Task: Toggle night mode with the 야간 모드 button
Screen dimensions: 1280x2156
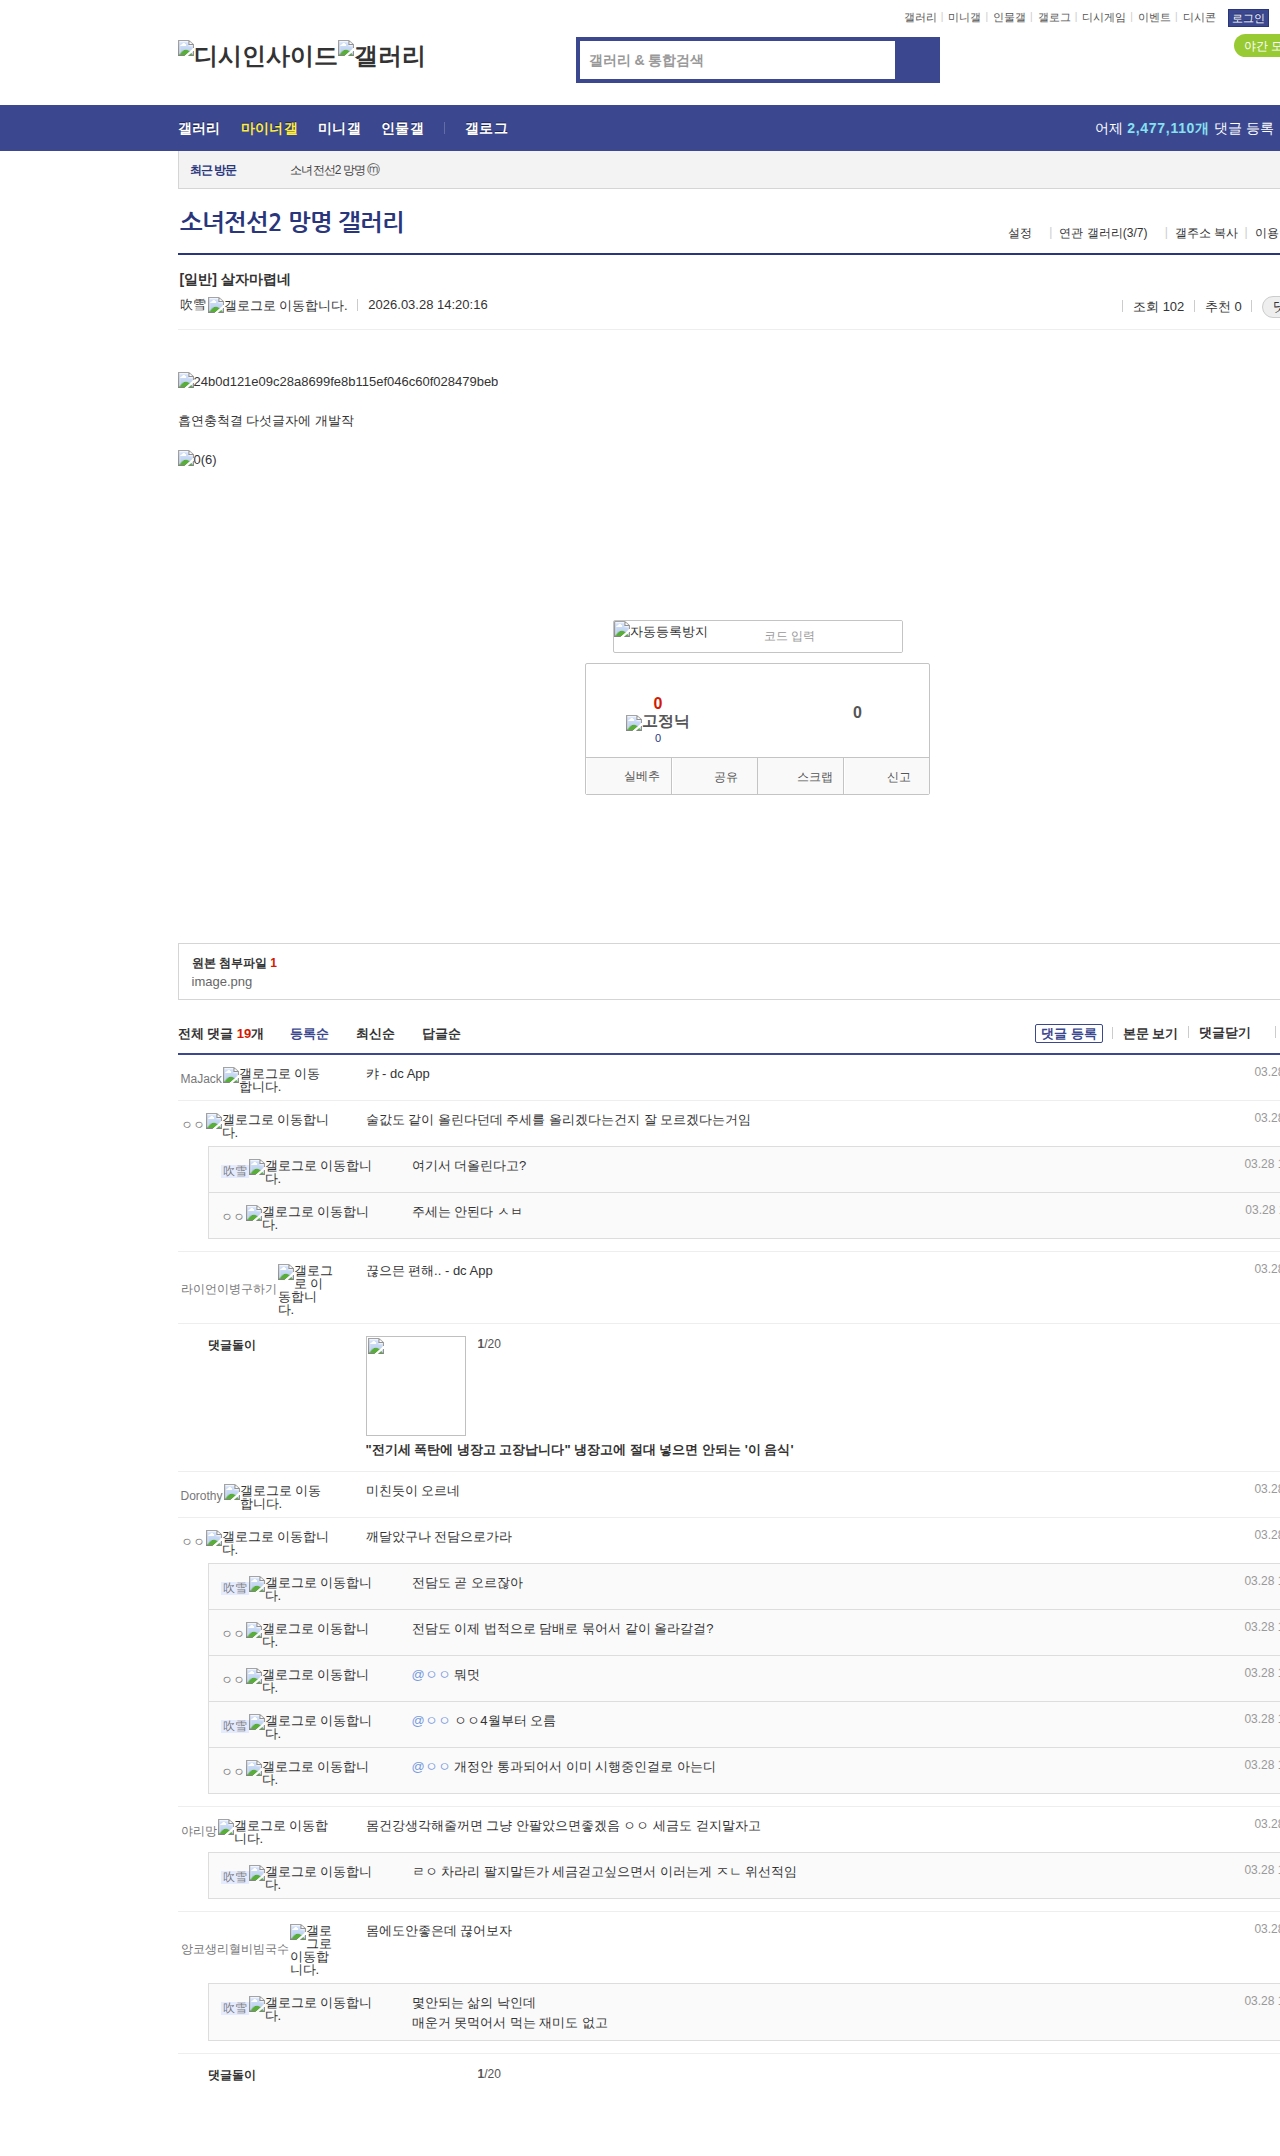Action: click(1259, 46)
